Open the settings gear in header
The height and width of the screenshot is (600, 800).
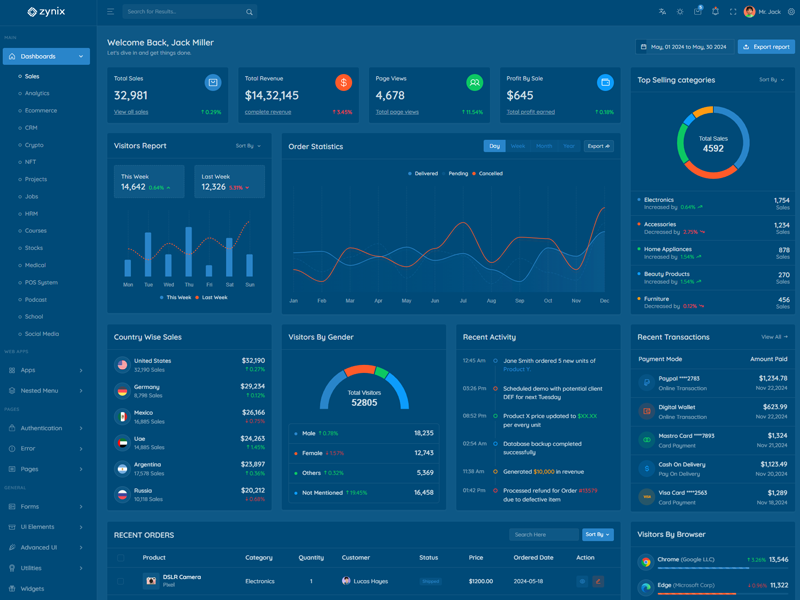(x=791, y=12)
